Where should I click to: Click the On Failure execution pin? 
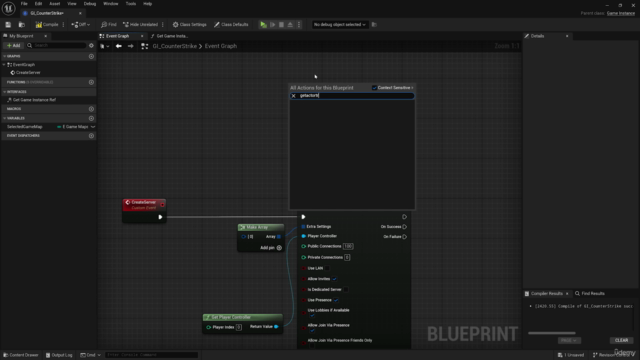(x=404, y=237)
